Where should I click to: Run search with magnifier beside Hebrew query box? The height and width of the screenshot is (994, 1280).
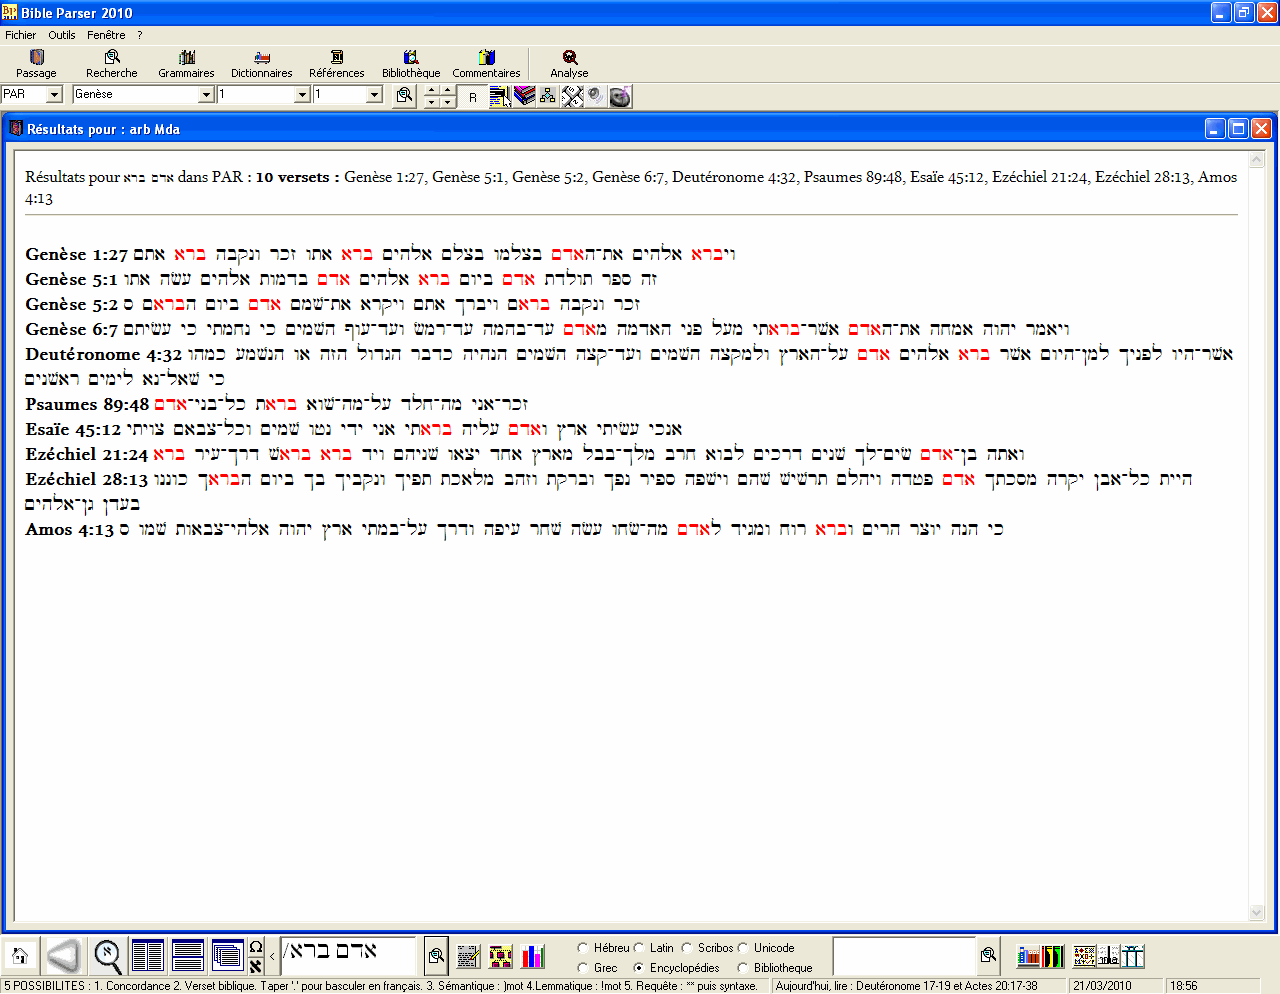[x=436, y=956]
